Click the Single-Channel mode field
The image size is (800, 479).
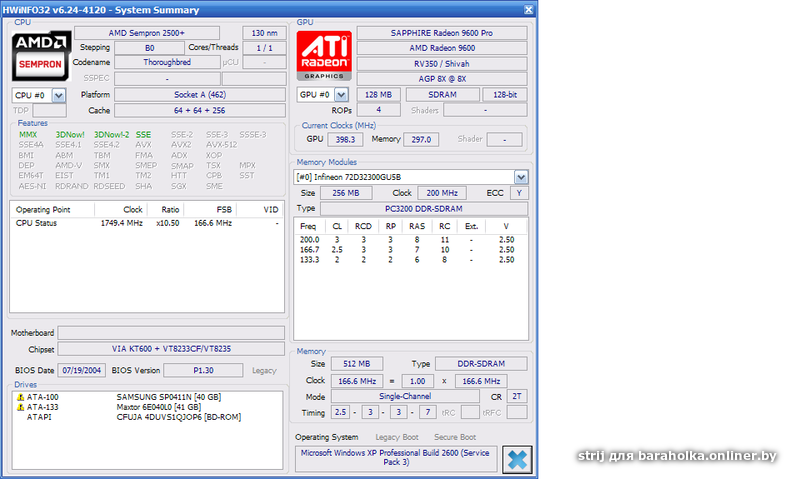pyautogui.click(x=405, y=396)
